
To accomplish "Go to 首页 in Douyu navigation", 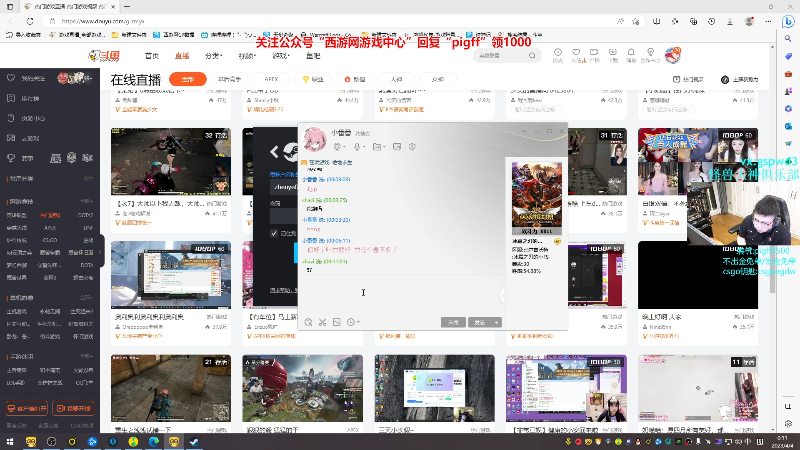I will point(152,56).
